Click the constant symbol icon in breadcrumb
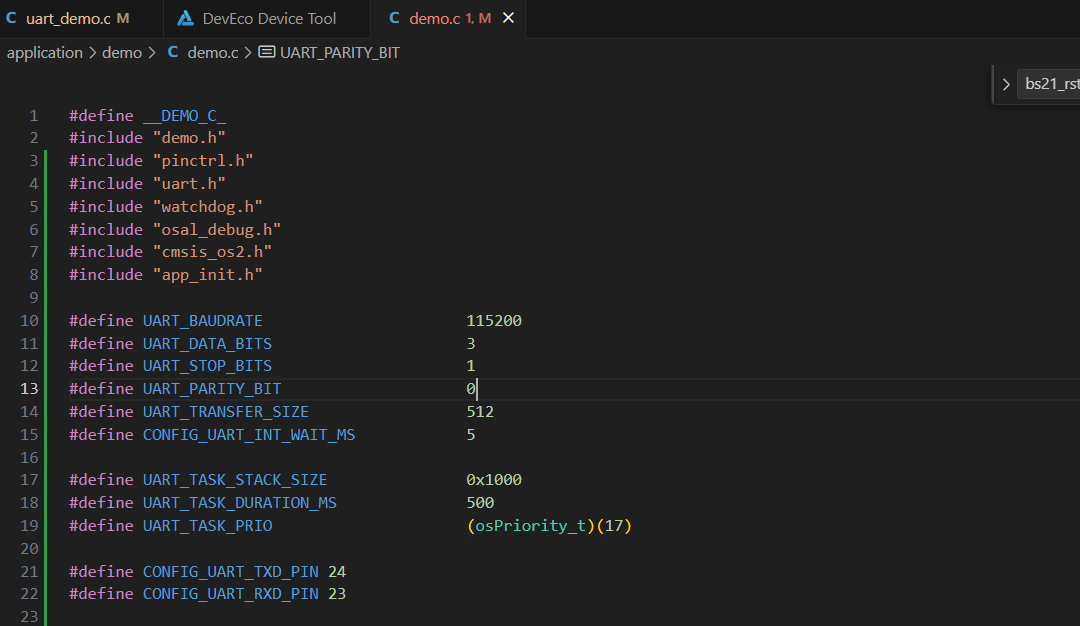This screenshot has height=626, width=1080. (267, 52)
